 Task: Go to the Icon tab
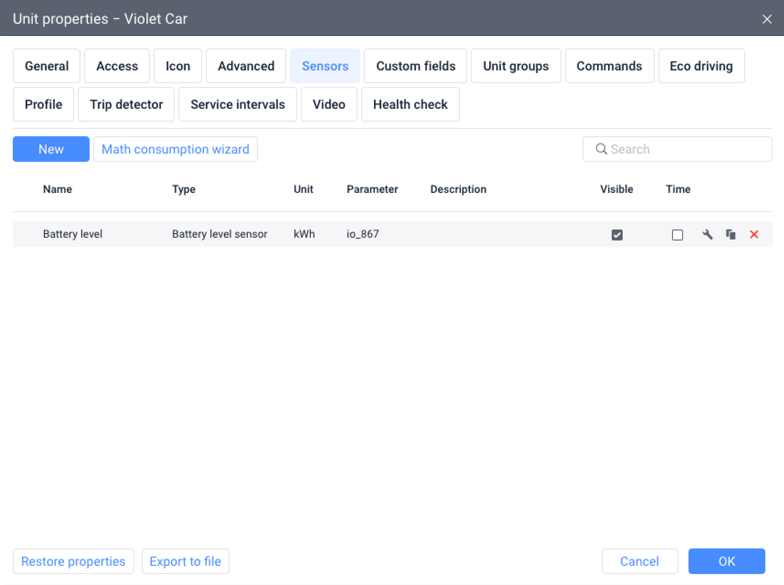tap(178, 66)
